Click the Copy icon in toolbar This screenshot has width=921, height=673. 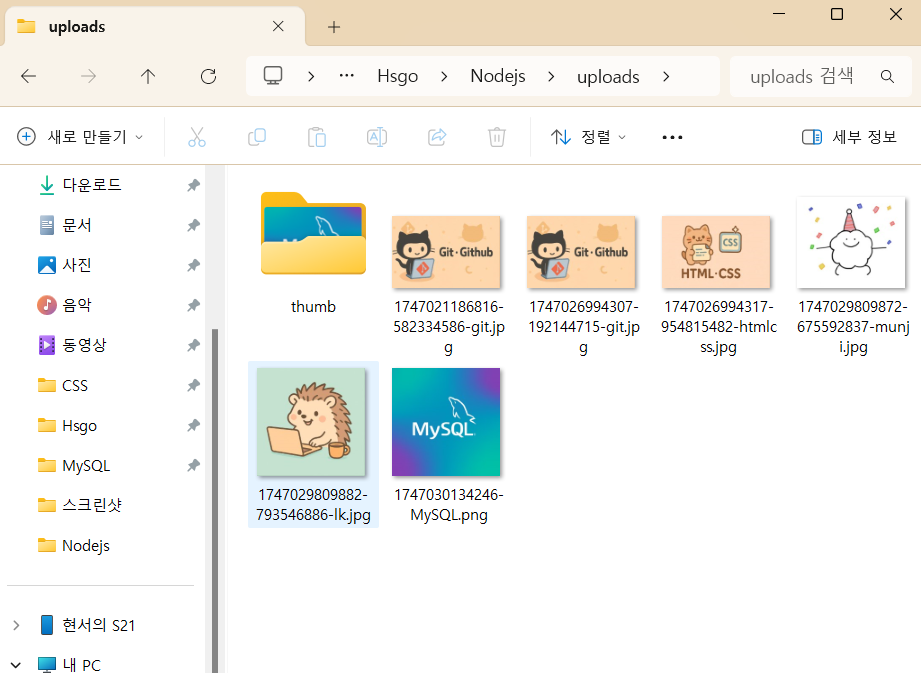point(257,137)
